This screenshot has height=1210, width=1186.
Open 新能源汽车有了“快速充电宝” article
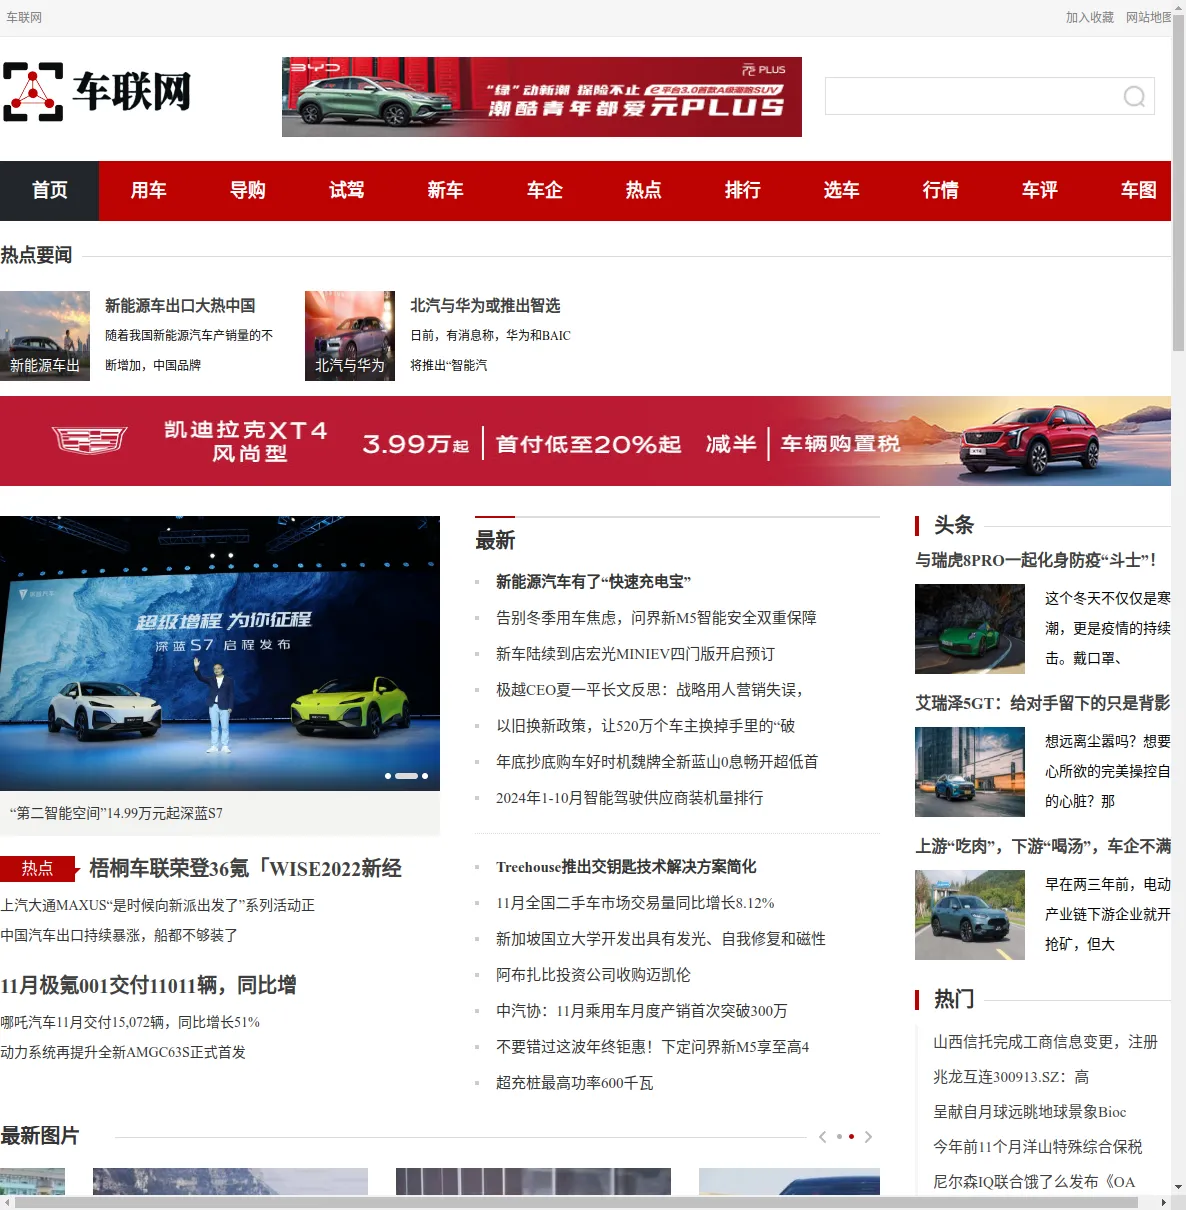coord(593,582)
